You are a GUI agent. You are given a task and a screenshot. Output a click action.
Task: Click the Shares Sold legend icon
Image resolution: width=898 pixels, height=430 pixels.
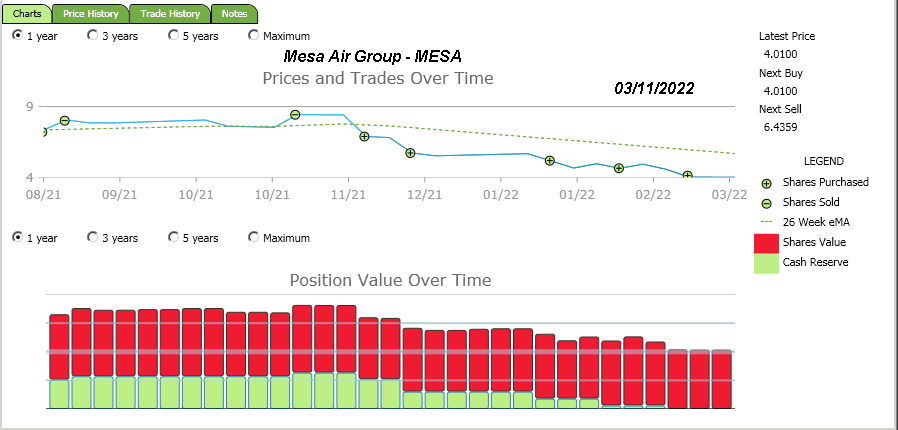tap(767, 203)
